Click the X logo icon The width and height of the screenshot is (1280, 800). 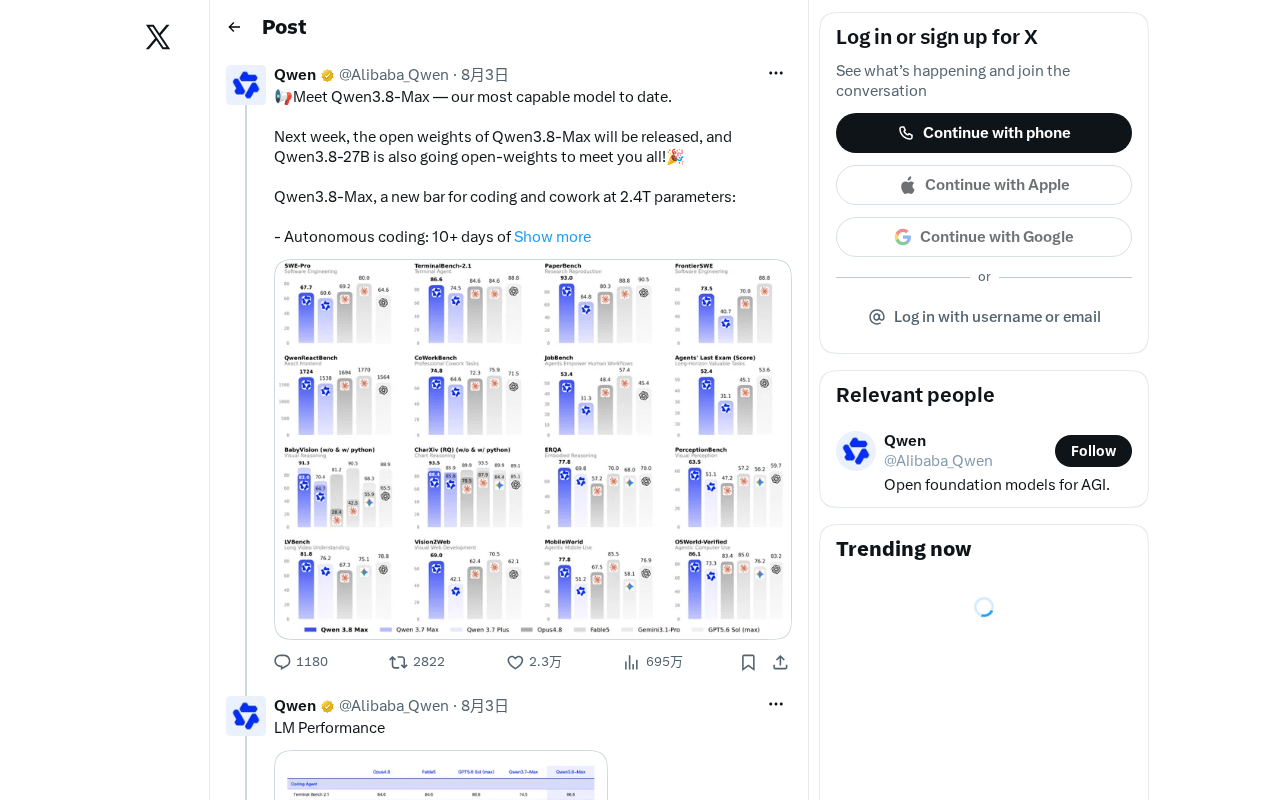coord(158,37)
